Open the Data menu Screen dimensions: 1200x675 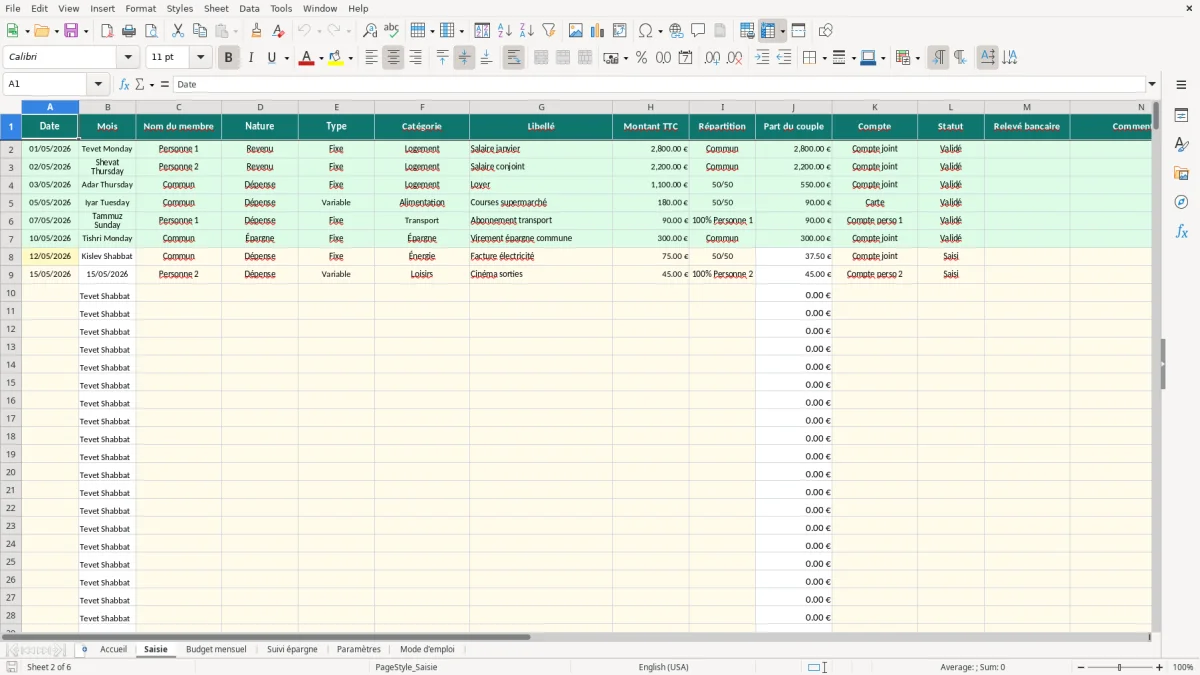pyautogui.click(x=249, y=8)
